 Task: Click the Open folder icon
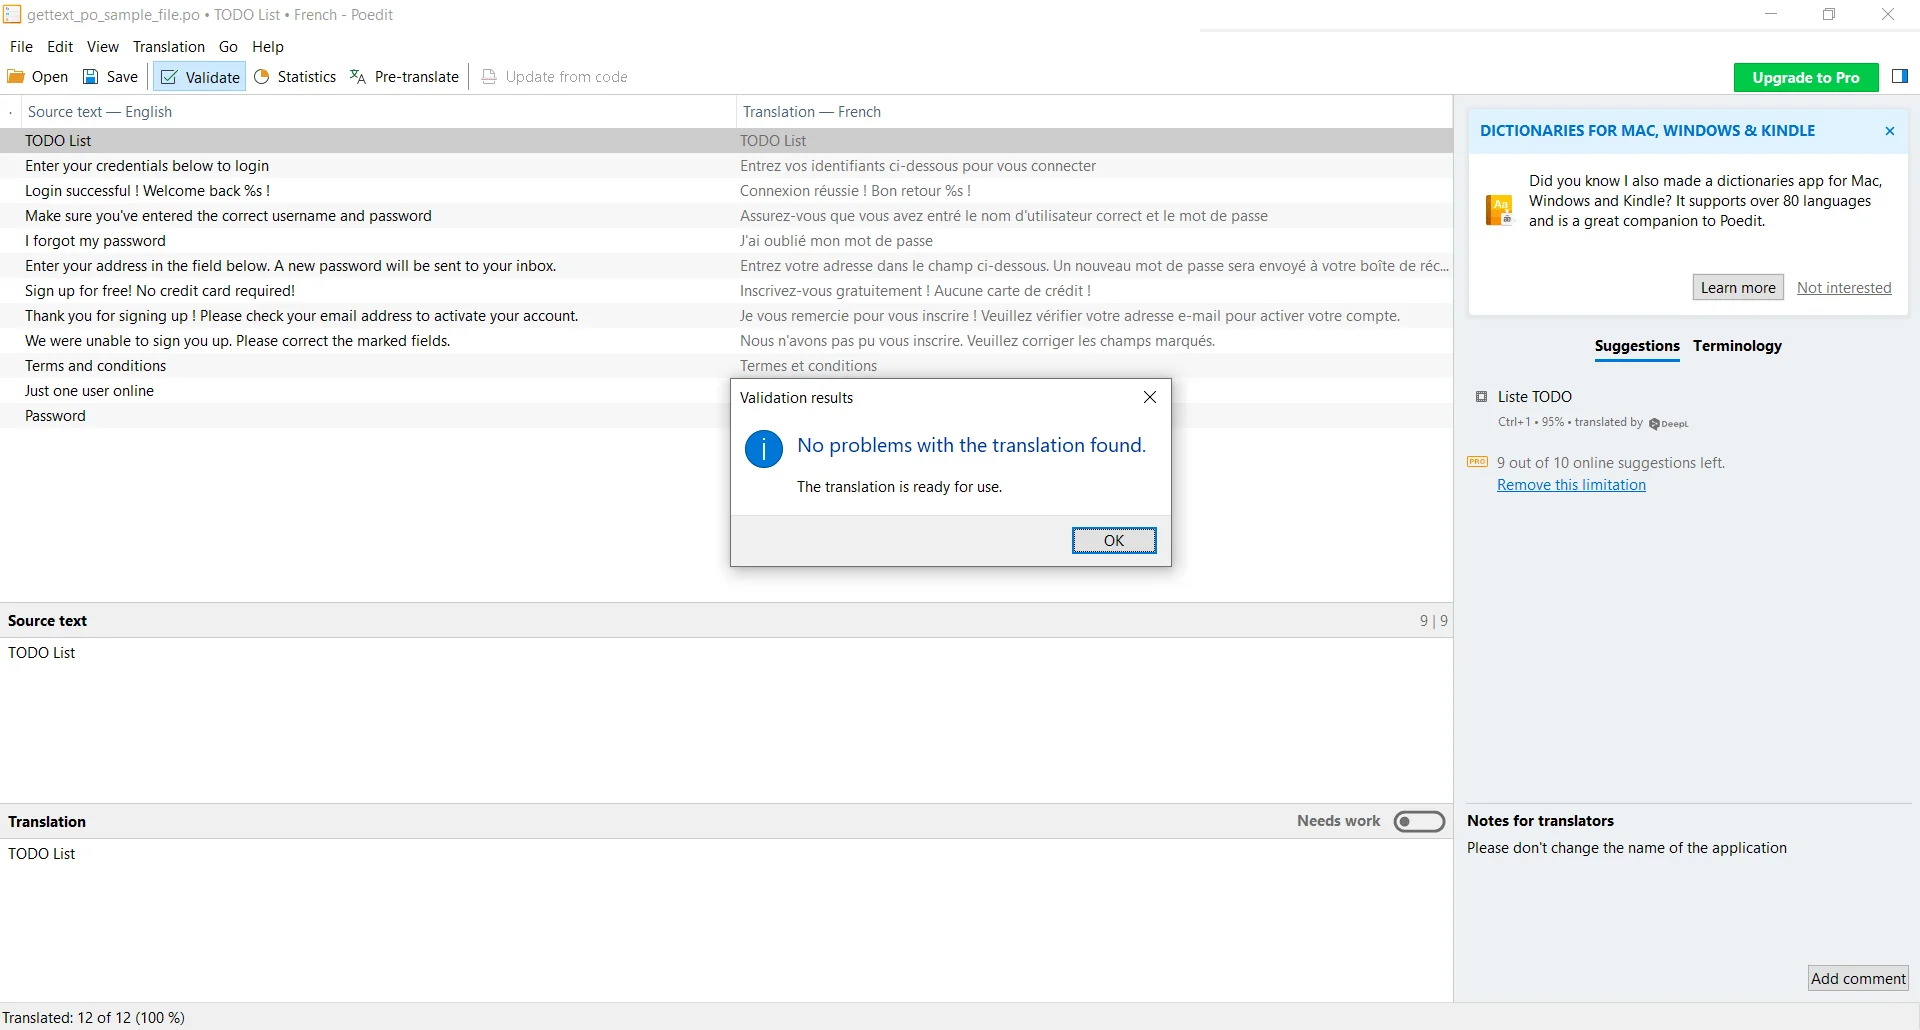click(16, 77)
